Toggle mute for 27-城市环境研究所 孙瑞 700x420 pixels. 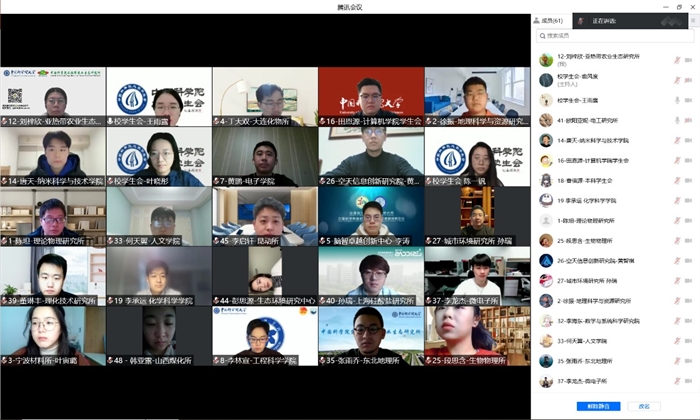click(x=677, y=280)
